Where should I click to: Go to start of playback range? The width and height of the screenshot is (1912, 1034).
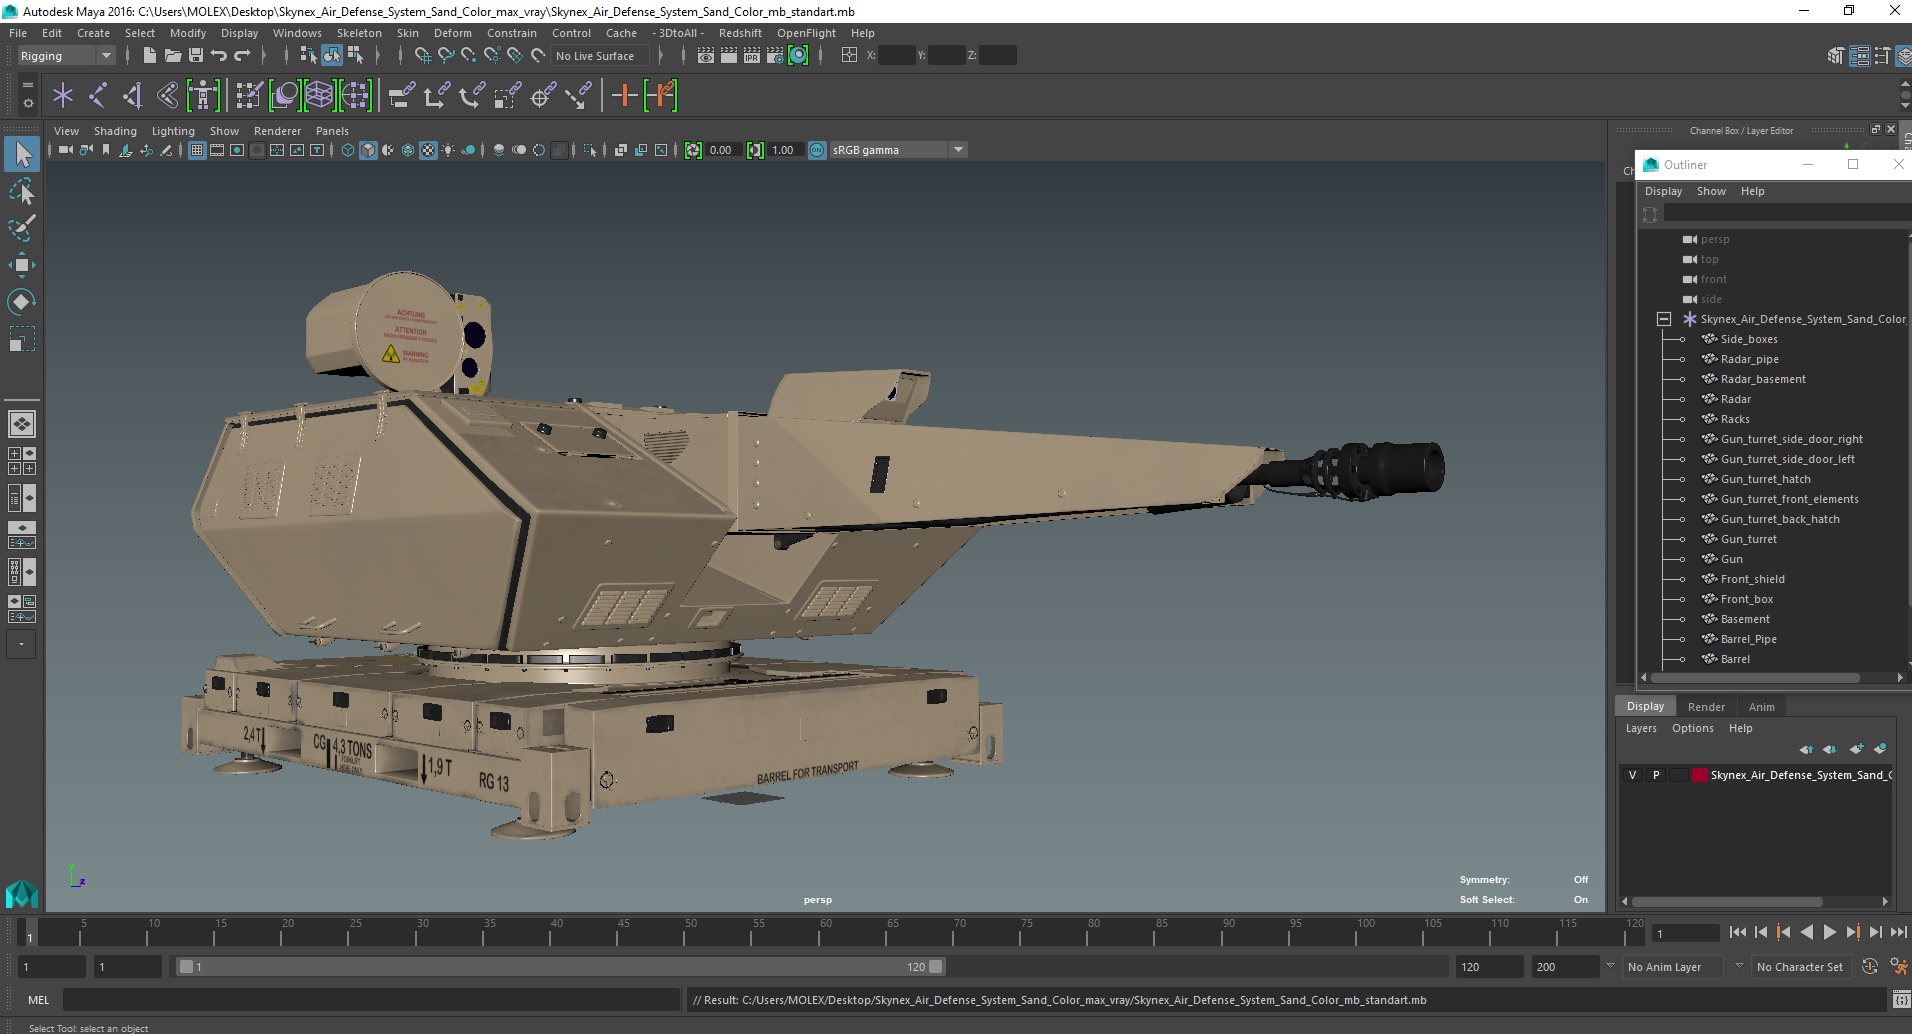pyautogui.click(x=1737, y=932)
